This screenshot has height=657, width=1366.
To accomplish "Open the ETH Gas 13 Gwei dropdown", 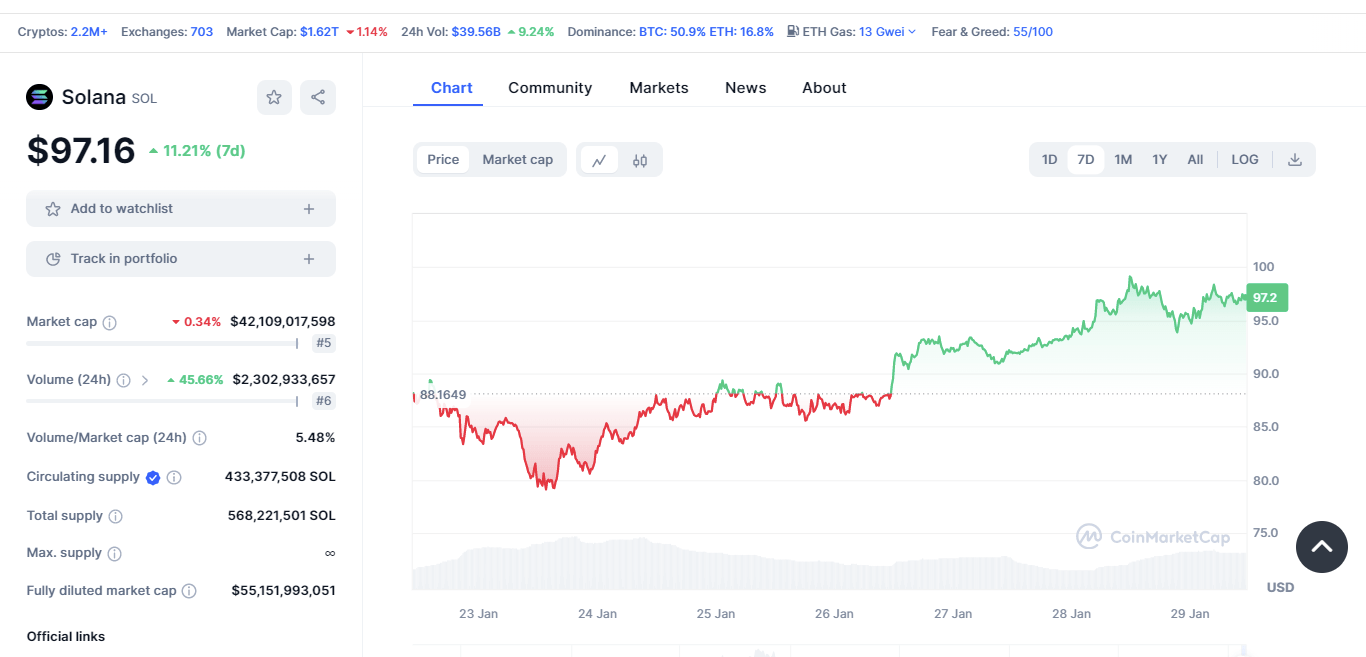I will tap(888, 32).
